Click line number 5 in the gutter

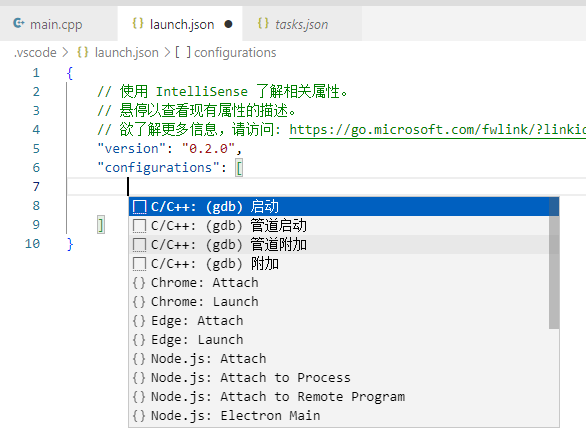coord(36,149)
